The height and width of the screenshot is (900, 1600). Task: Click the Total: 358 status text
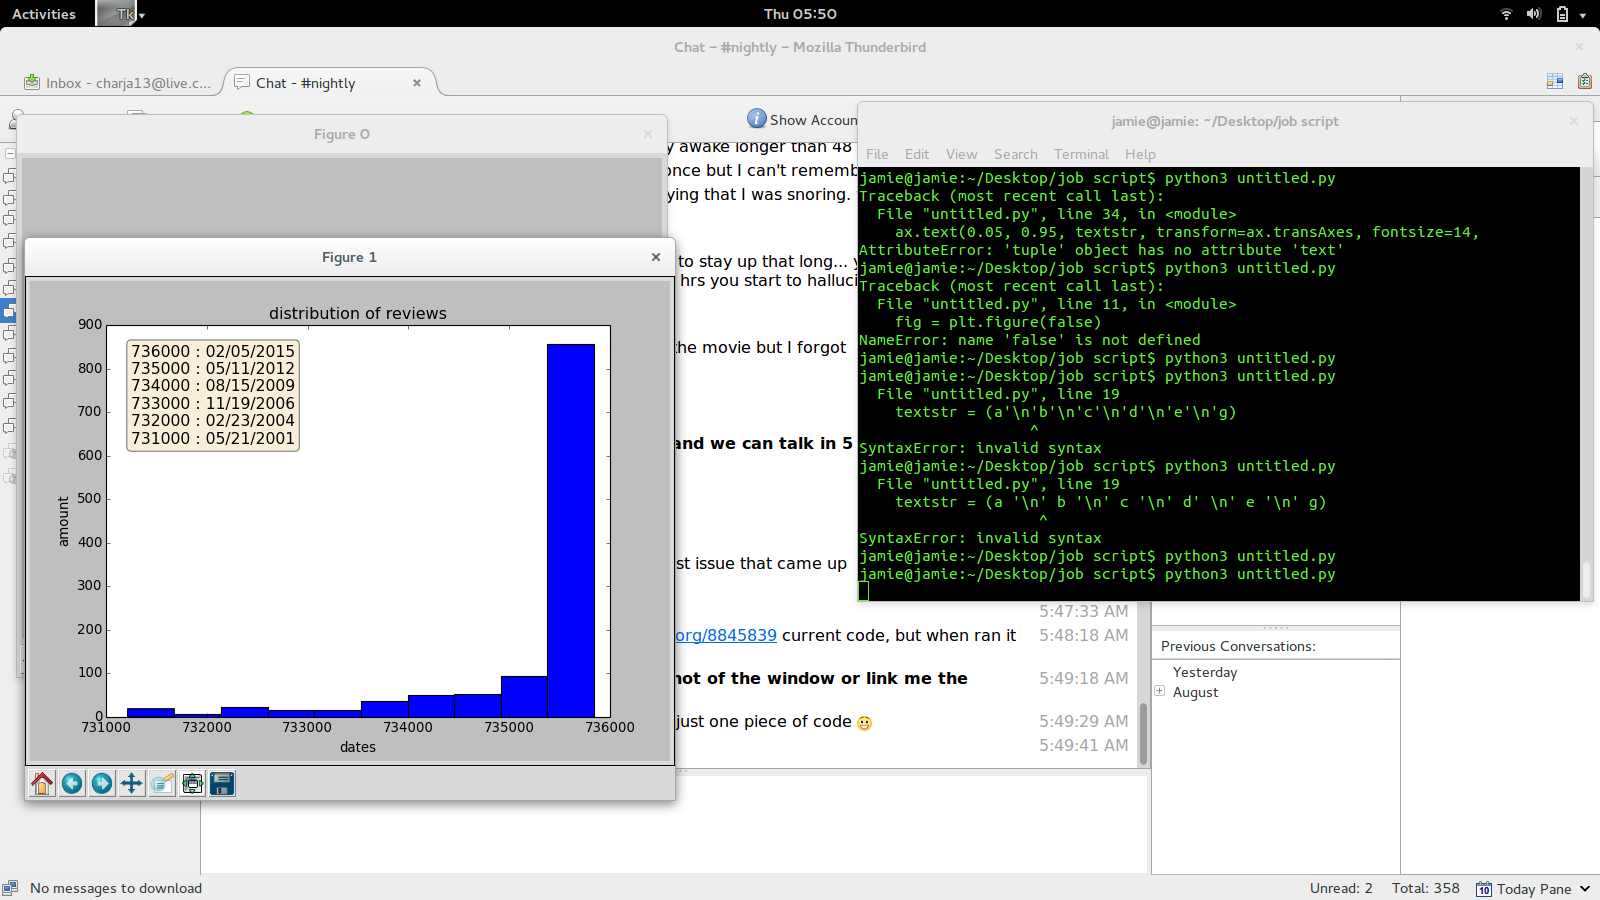1426,888
